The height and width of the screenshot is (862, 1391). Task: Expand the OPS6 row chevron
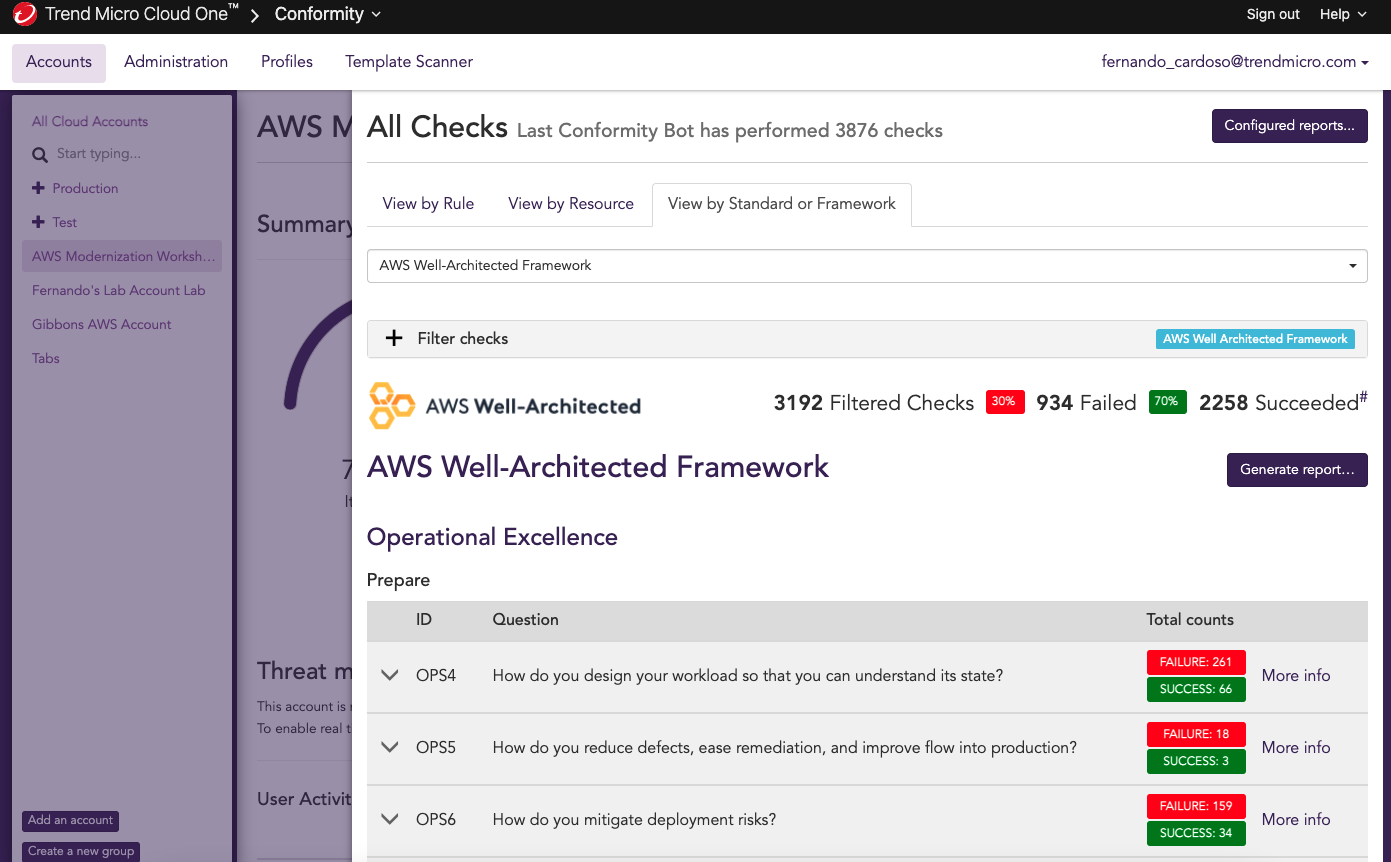[x=390, y=819]
